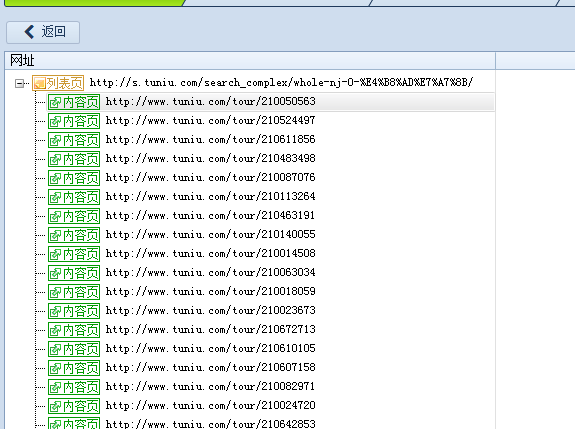Click 内容页 icon for tour/210113264
Screen dimensions: 575x429
tap(74, 197)
